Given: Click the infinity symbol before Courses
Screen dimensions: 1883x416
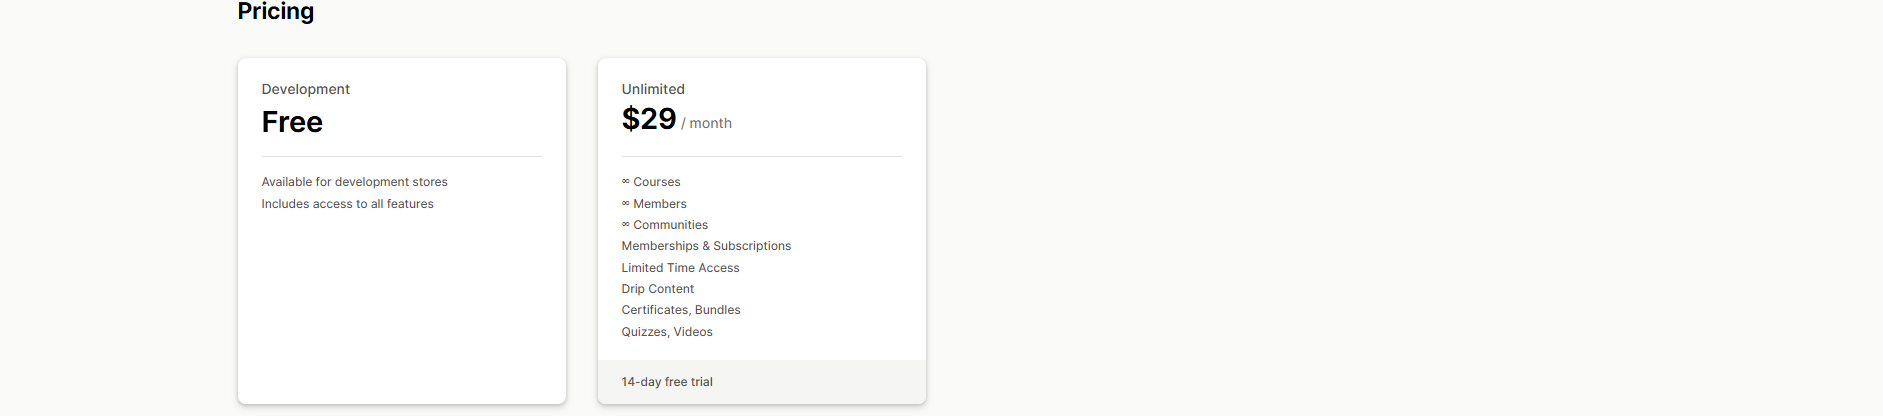Looking at the screenshot, I should (x=626, y=182).
